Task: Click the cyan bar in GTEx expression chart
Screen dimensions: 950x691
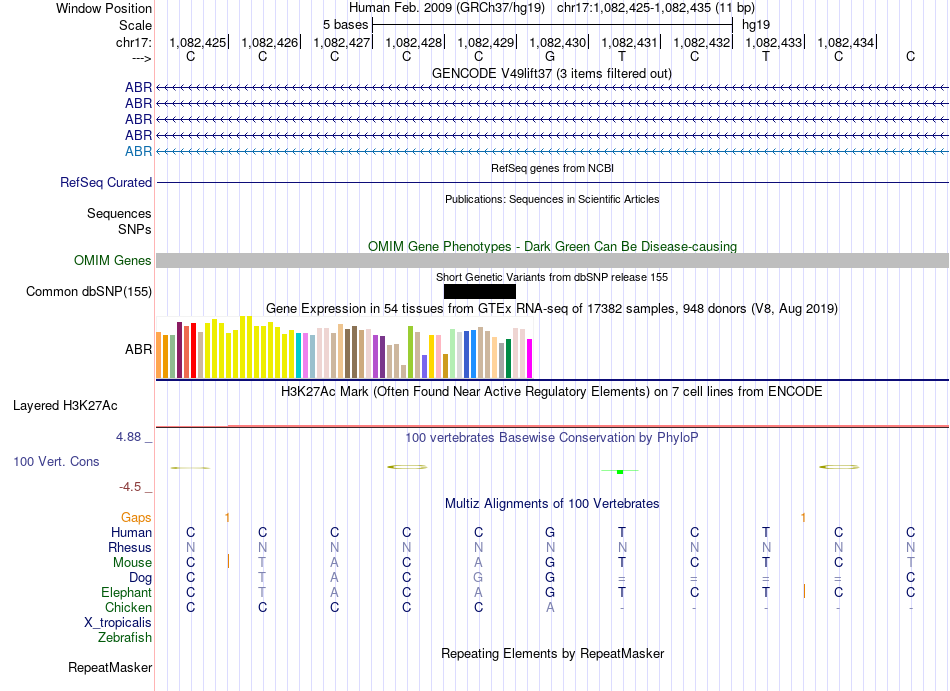Action: click(x=299, y=355)
